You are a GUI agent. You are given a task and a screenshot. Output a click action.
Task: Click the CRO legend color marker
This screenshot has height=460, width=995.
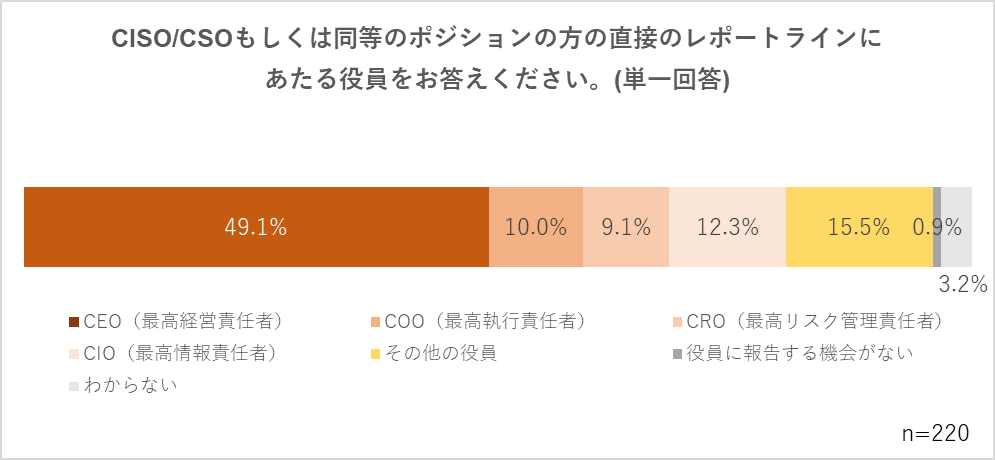tap(678, 322)
